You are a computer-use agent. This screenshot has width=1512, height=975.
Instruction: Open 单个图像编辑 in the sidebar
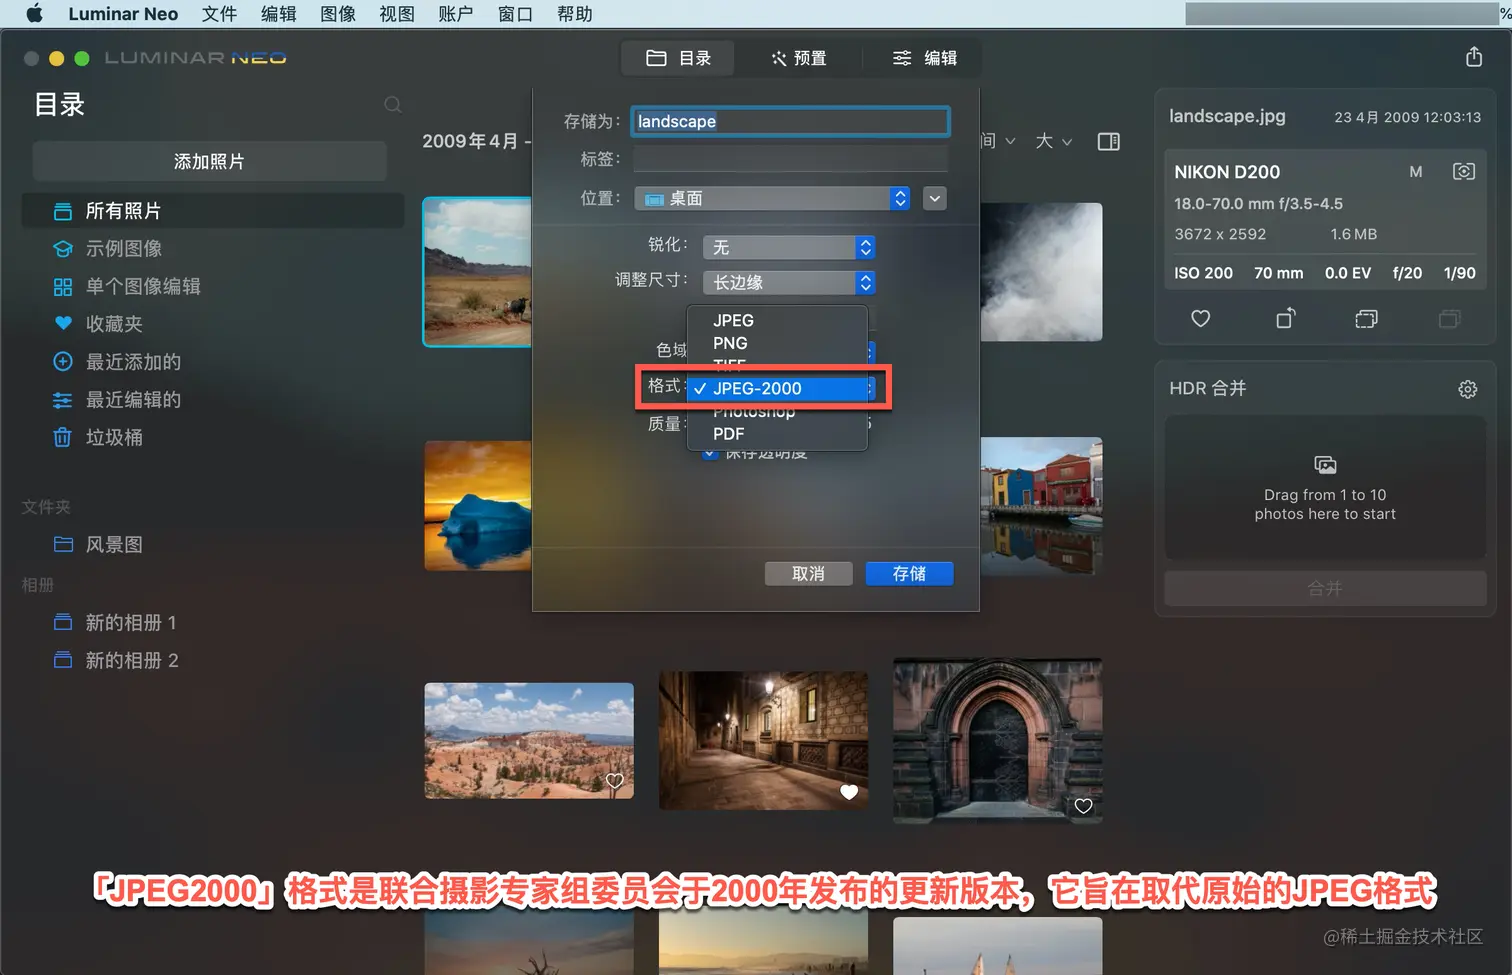(x=212, y=287)
